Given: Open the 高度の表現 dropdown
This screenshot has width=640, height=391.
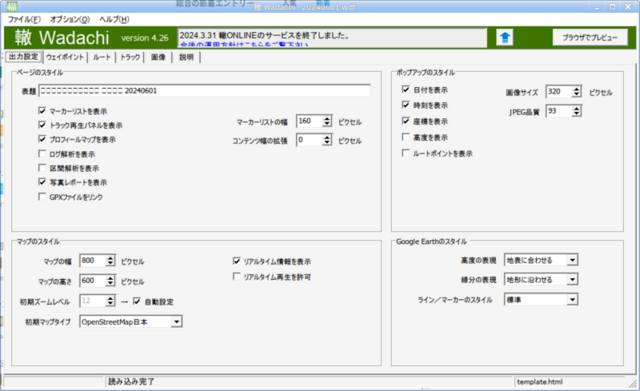Looking at the screenshot, I should point(572,260).
